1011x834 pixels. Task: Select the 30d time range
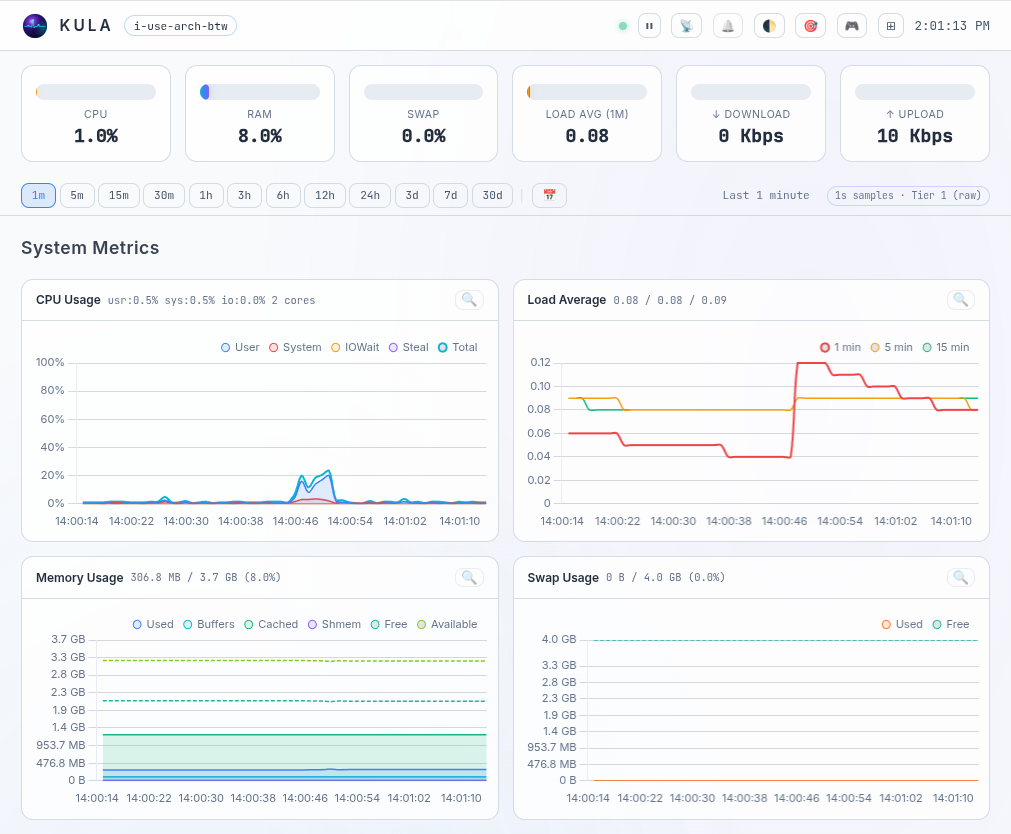pos(492,195)
